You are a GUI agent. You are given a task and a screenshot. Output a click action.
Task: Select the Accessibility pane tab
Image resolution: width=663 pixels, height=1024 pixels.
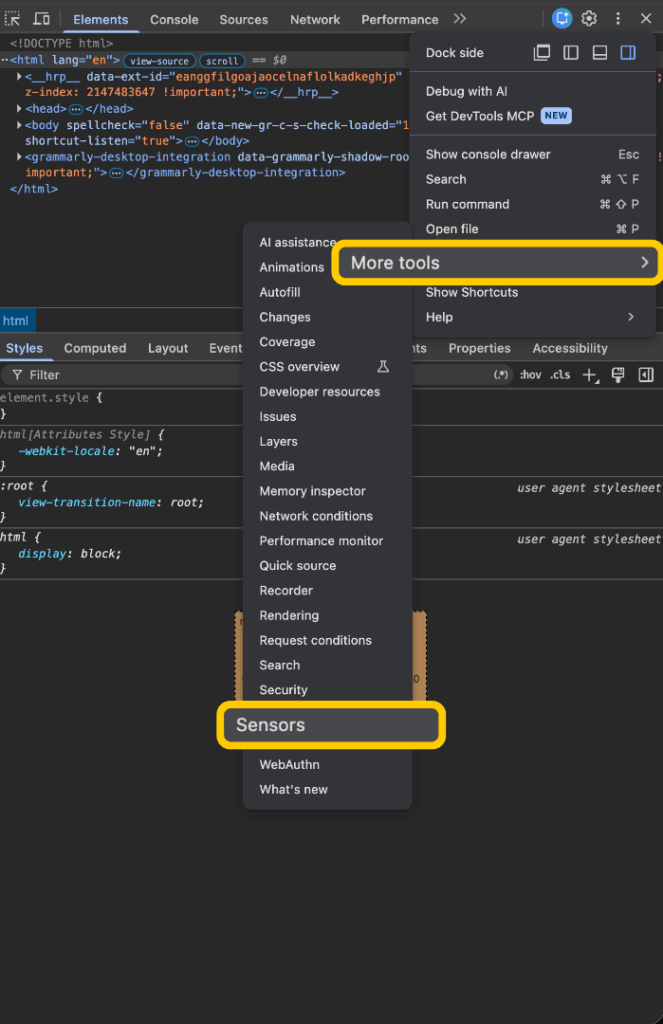[x=570, y=348]
